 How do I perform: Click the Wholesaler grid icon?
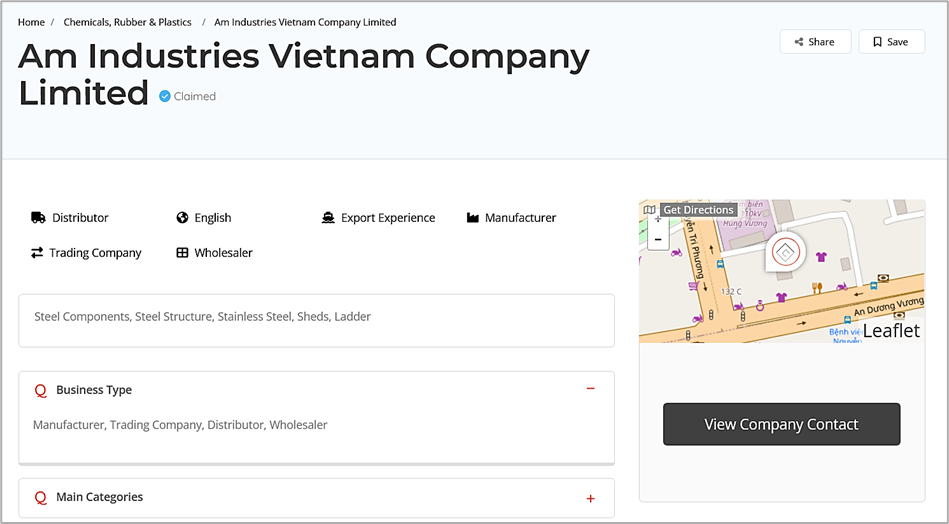182,253
